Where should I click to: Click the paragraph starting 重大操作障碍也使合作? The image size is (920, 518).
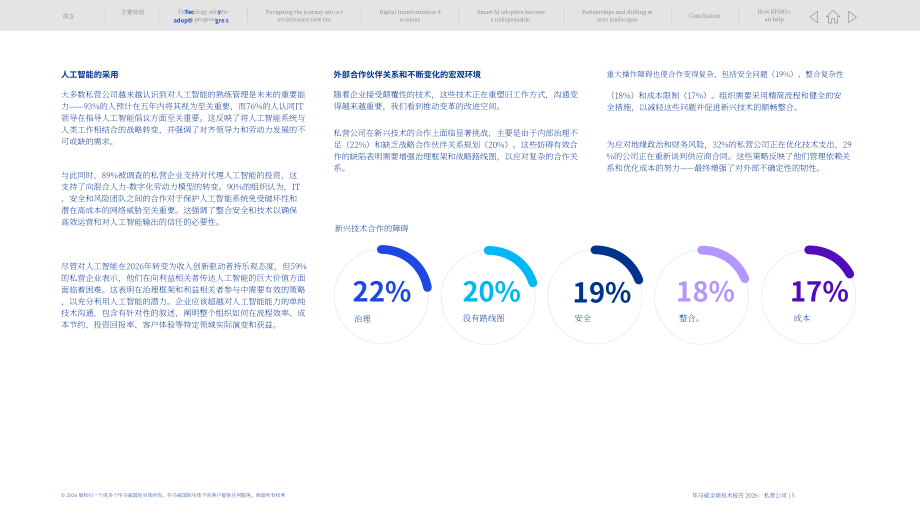point(725,90)
